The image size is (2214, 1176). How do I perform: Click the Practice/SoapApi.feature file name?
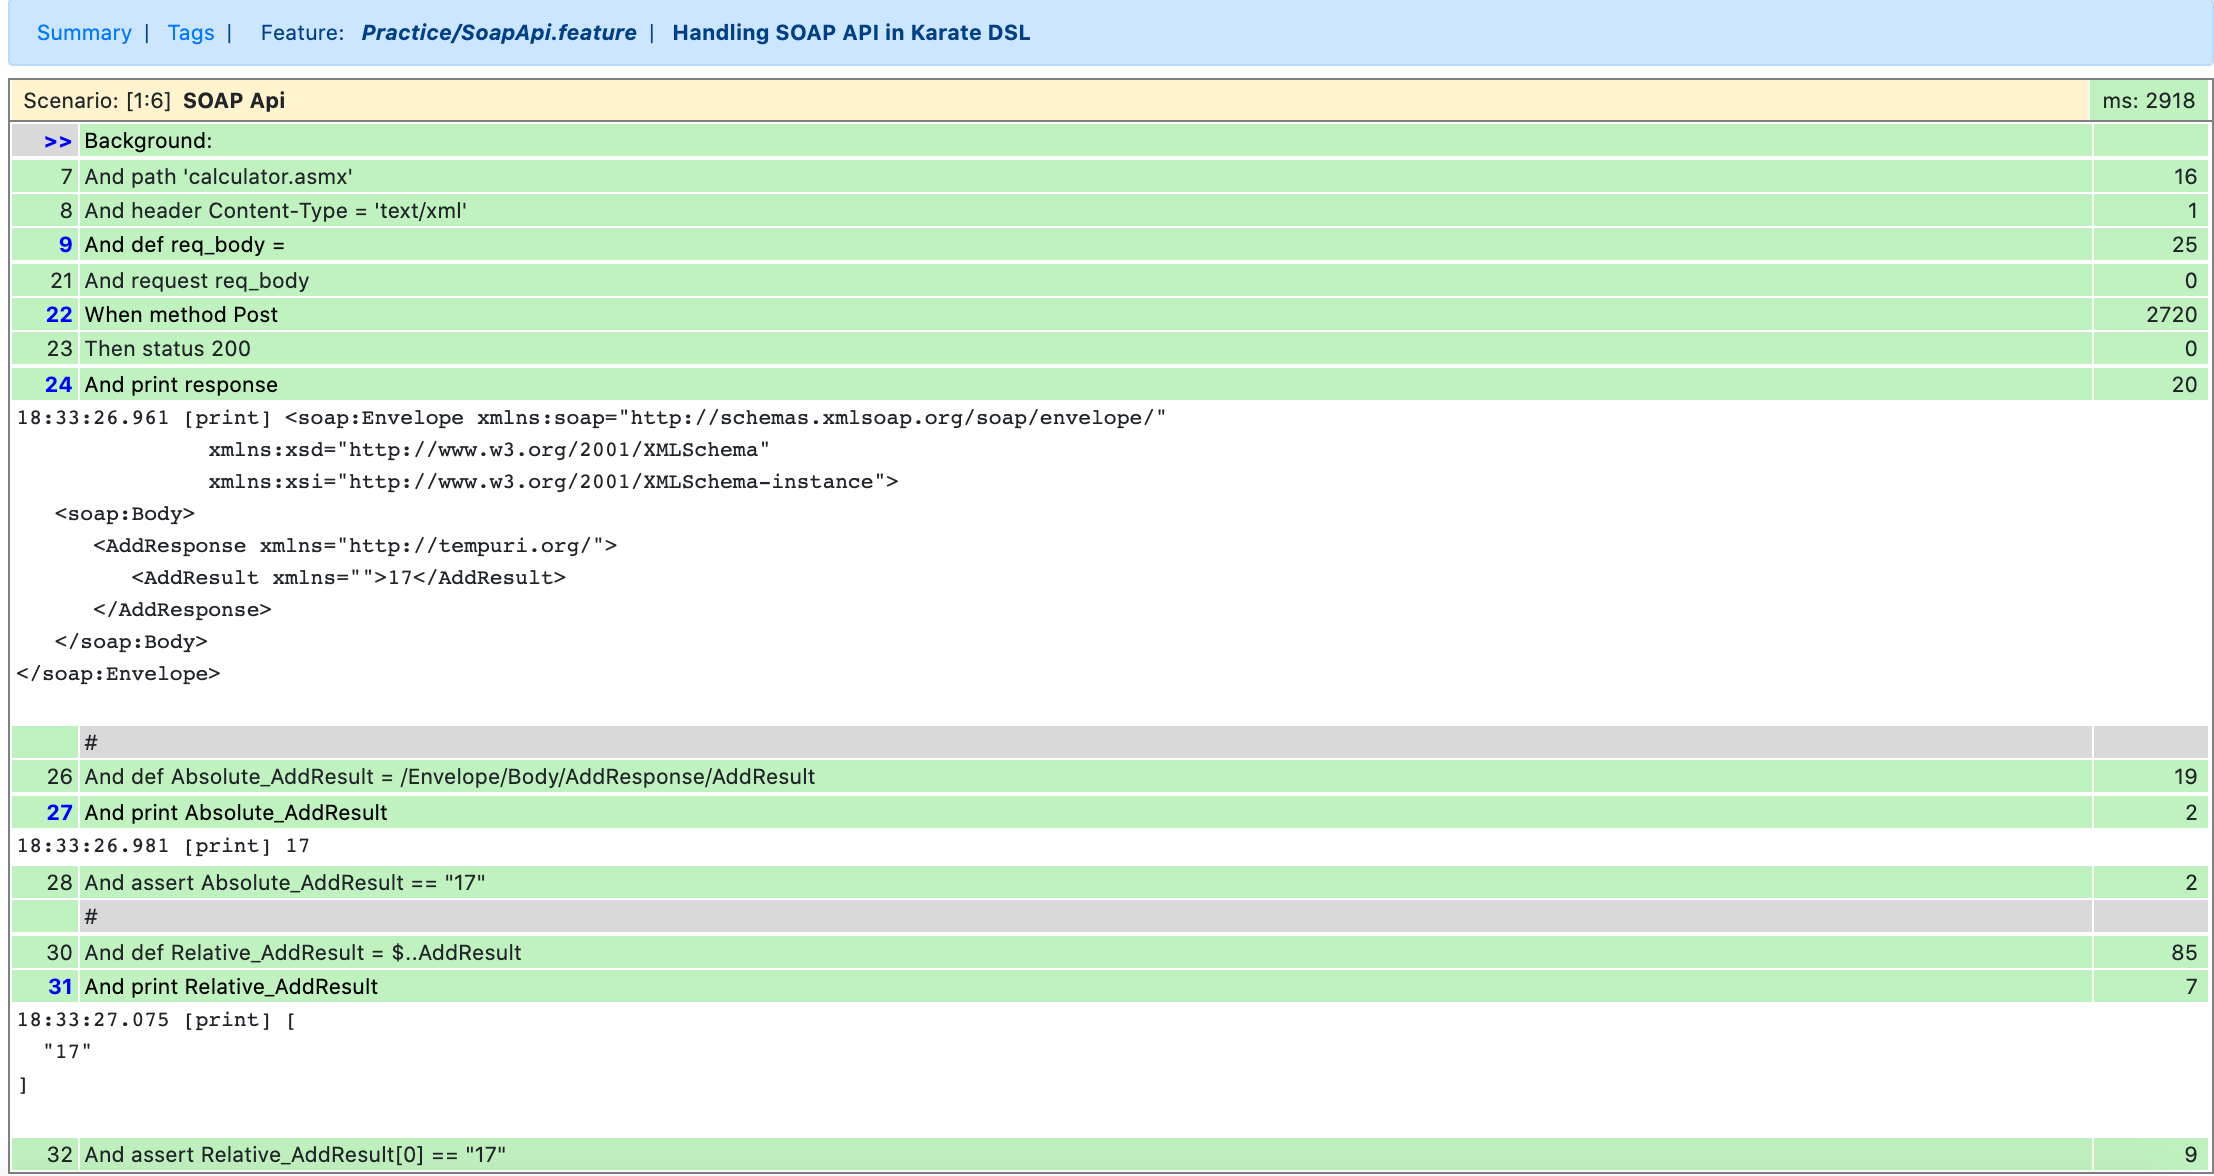click(x=498, y=32)
